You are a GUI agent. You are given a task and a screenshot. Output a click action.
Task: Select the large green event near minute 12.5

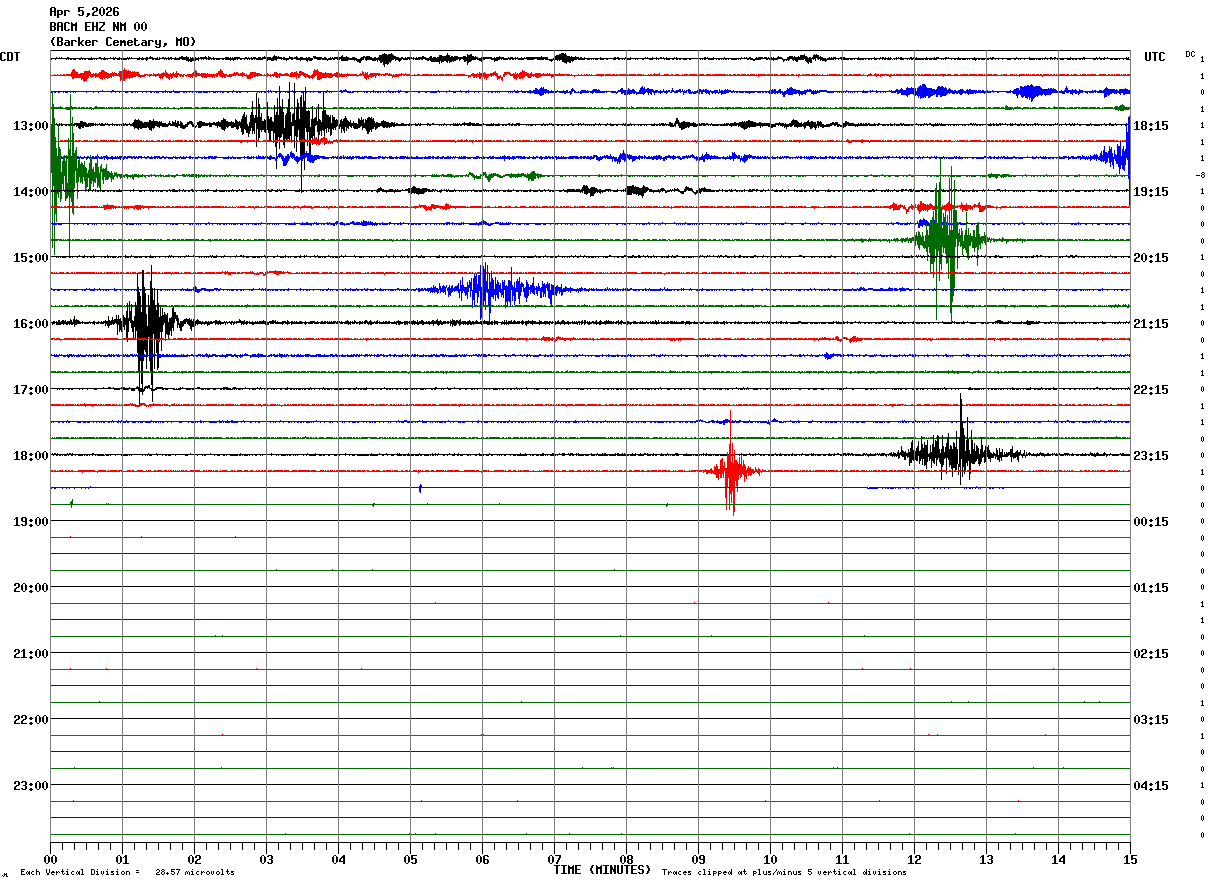tap(943, 239)
